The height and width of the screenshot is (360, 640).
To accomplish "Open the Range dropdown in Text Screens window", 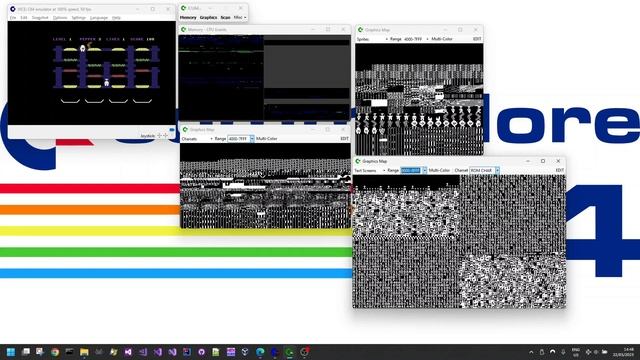I will pyautogui.click(x=424, y=171).
